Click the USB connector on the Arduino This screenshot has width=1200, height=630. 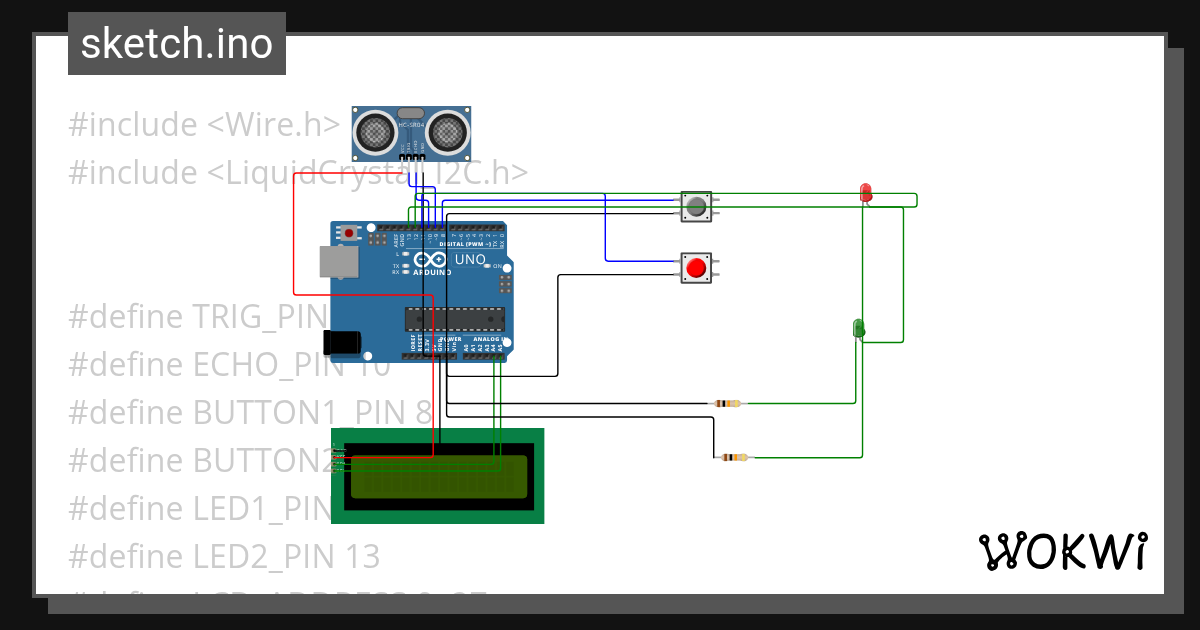[x=340, y=262]
